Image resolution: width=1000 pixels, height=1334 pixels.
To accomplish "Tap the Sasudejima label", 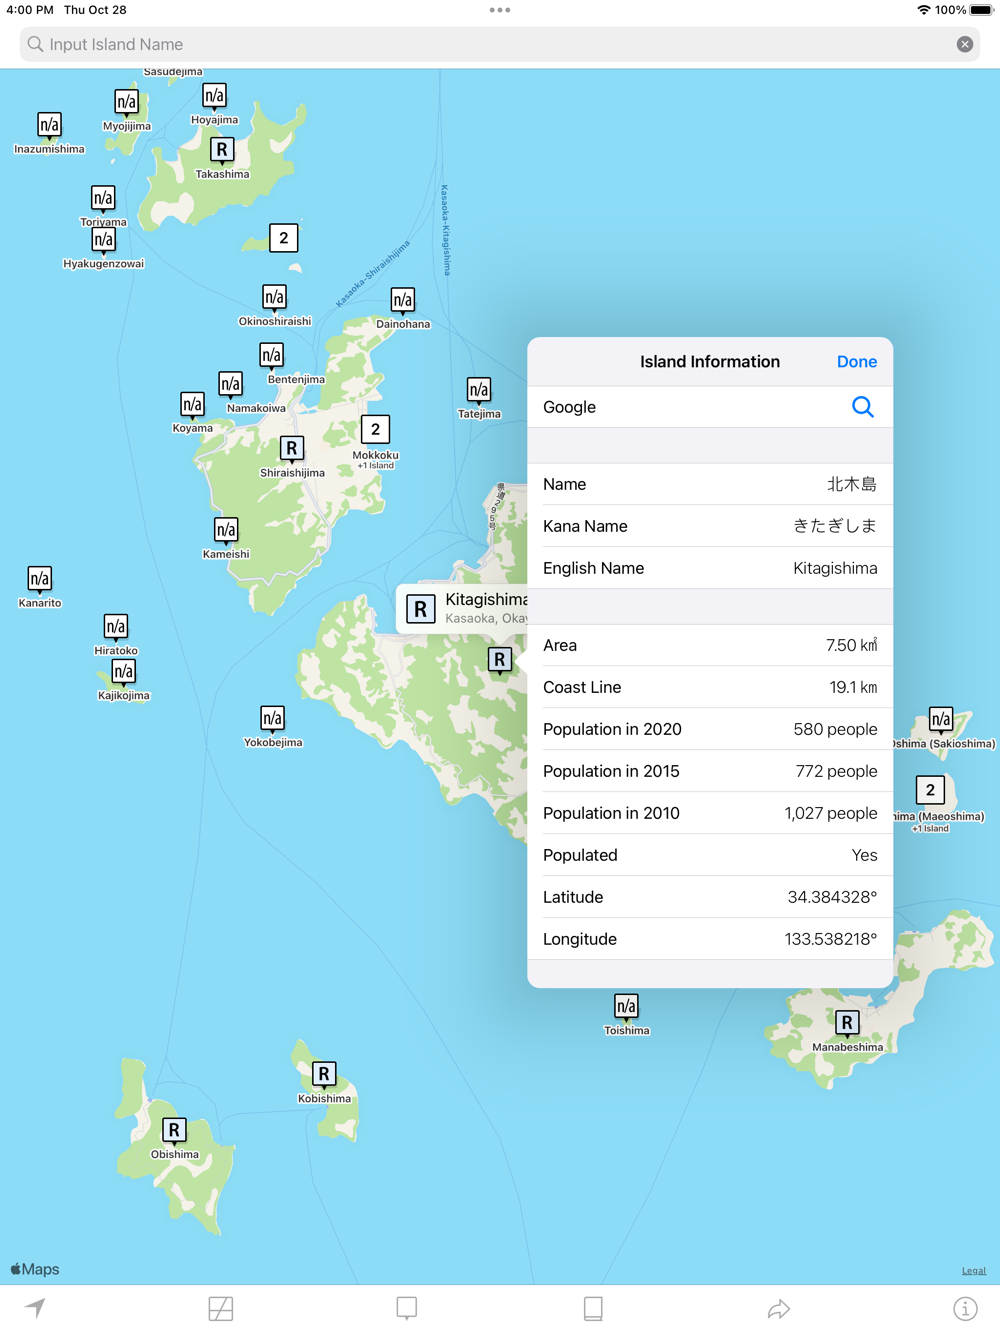I will 173,72.
